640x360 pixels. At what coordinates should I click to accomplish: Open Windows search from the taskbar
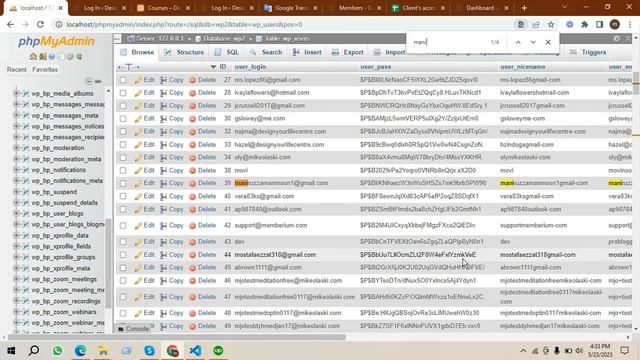[34, 351]
